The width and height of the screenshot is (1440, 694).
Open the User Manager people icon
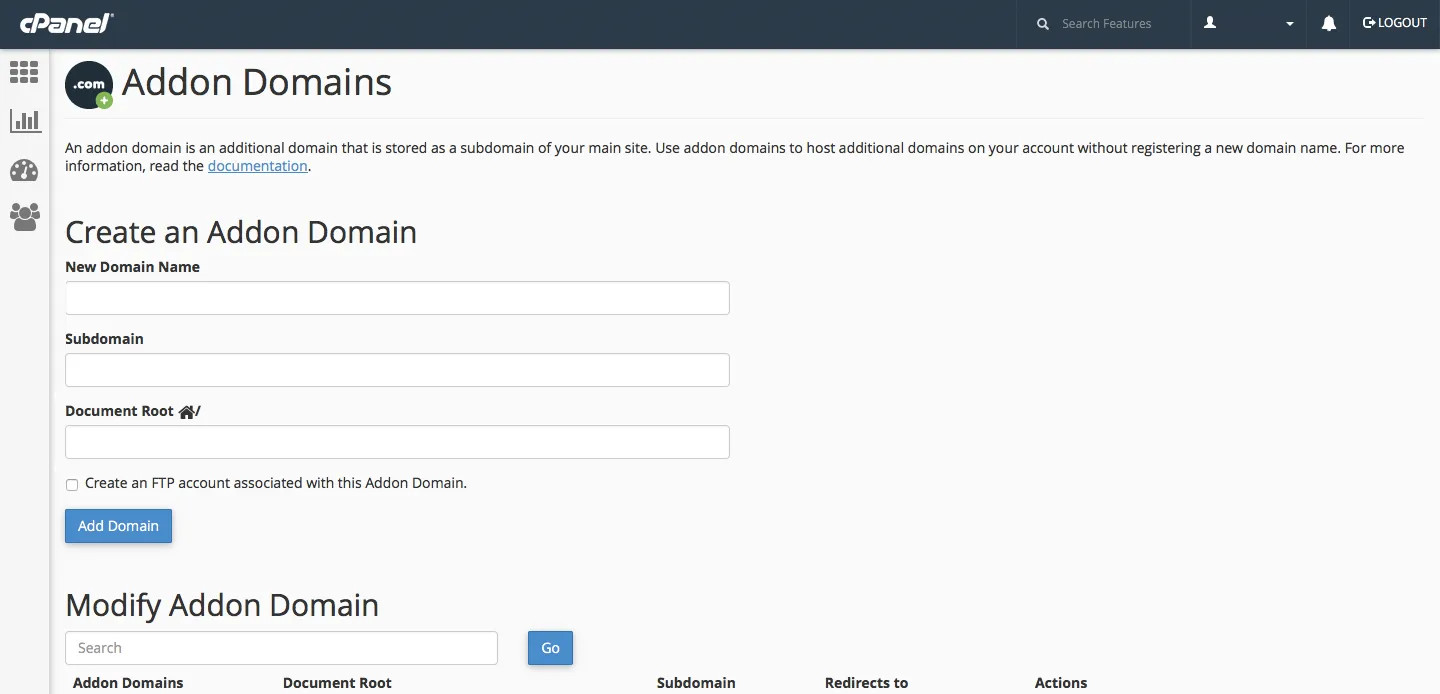click(24, 217)
